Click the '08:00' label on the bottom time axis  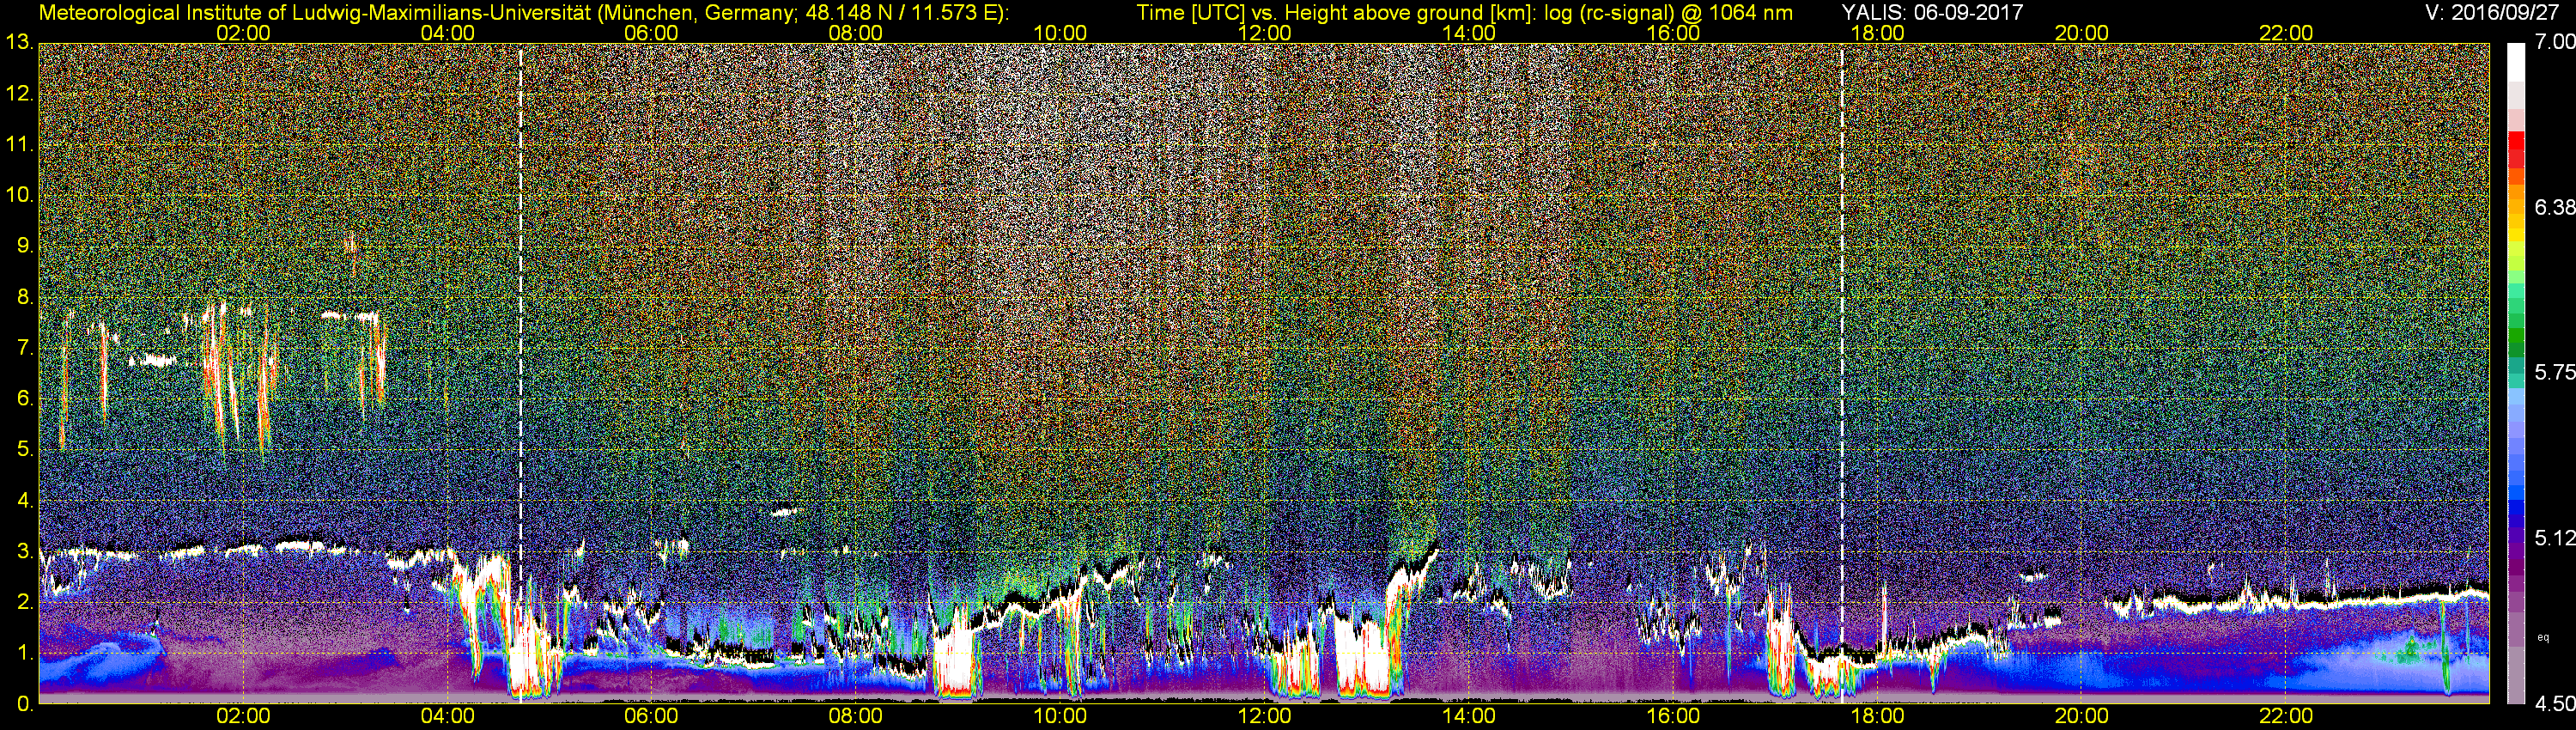[x=856, y=716]
